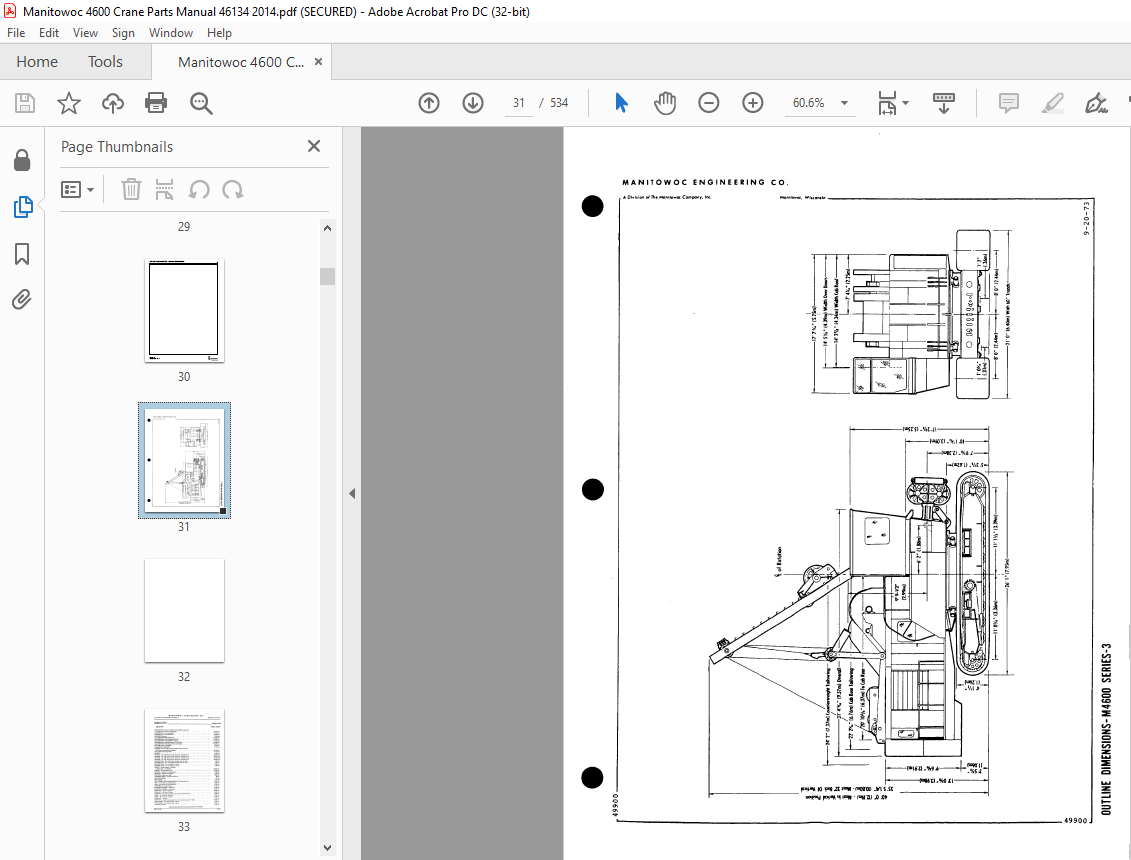Open the File menu

point(16,32)
